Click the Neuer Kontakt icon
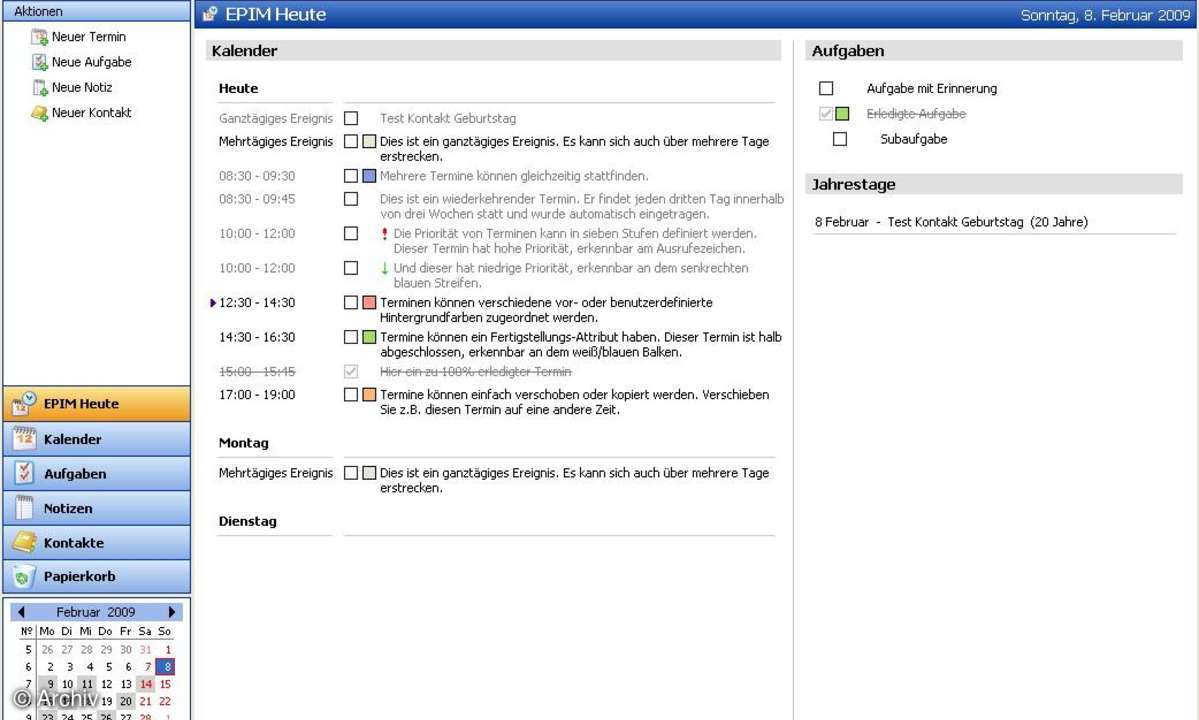The image size is (1199, 720). [39, 113]
